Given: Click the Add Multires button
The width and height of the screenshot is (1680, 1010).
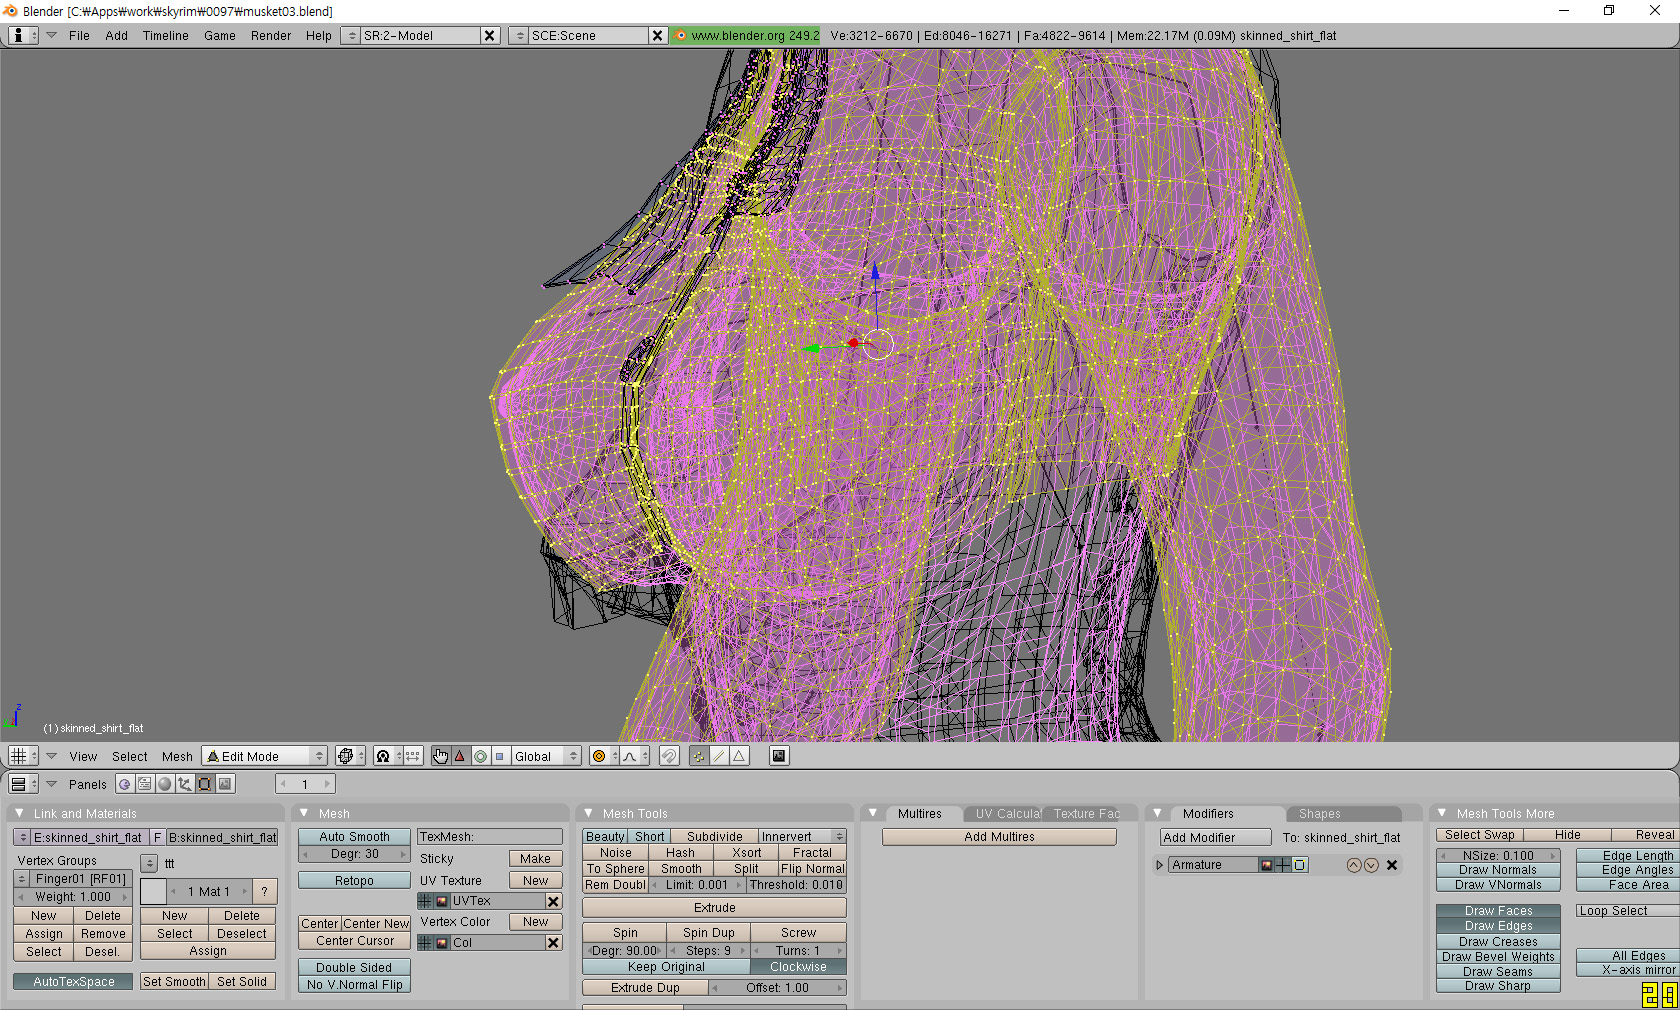Looking at the screenshot, I should [x=999, y=837].
